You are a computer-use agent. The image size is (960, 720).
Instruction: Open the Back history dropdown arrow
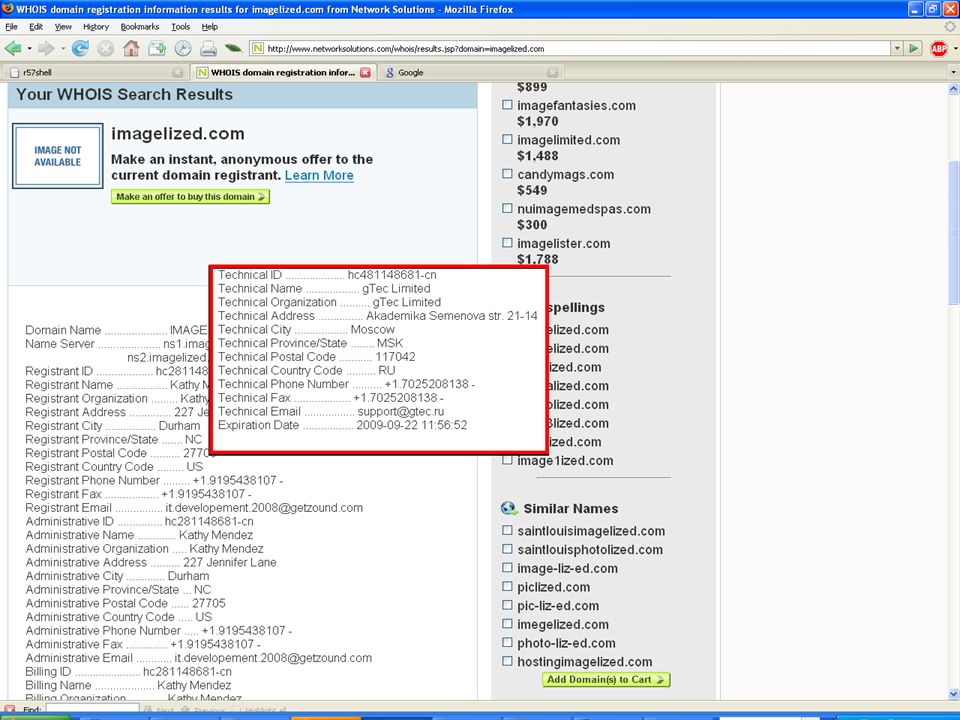[29, 48]
